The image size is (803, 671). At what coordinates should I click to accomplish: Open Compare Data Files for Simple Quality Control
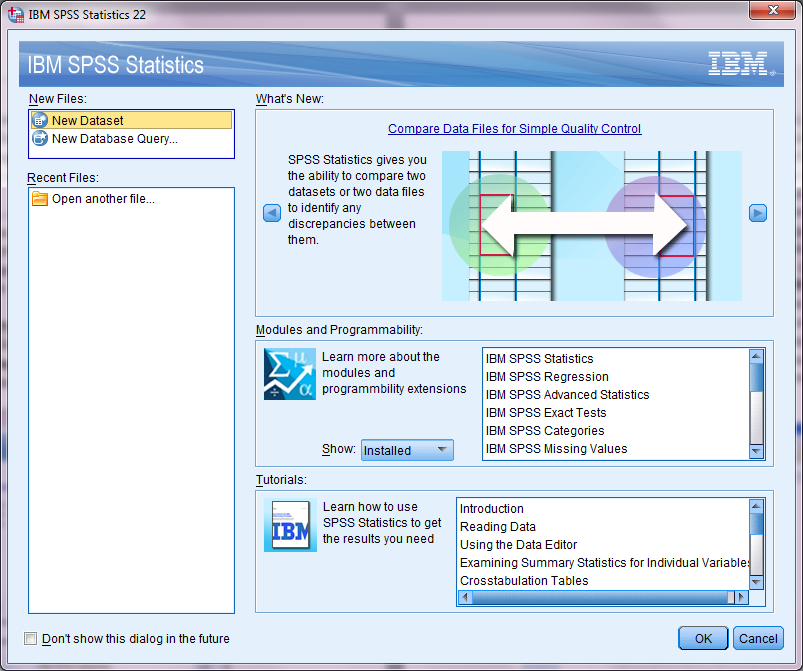coord(514,129)
